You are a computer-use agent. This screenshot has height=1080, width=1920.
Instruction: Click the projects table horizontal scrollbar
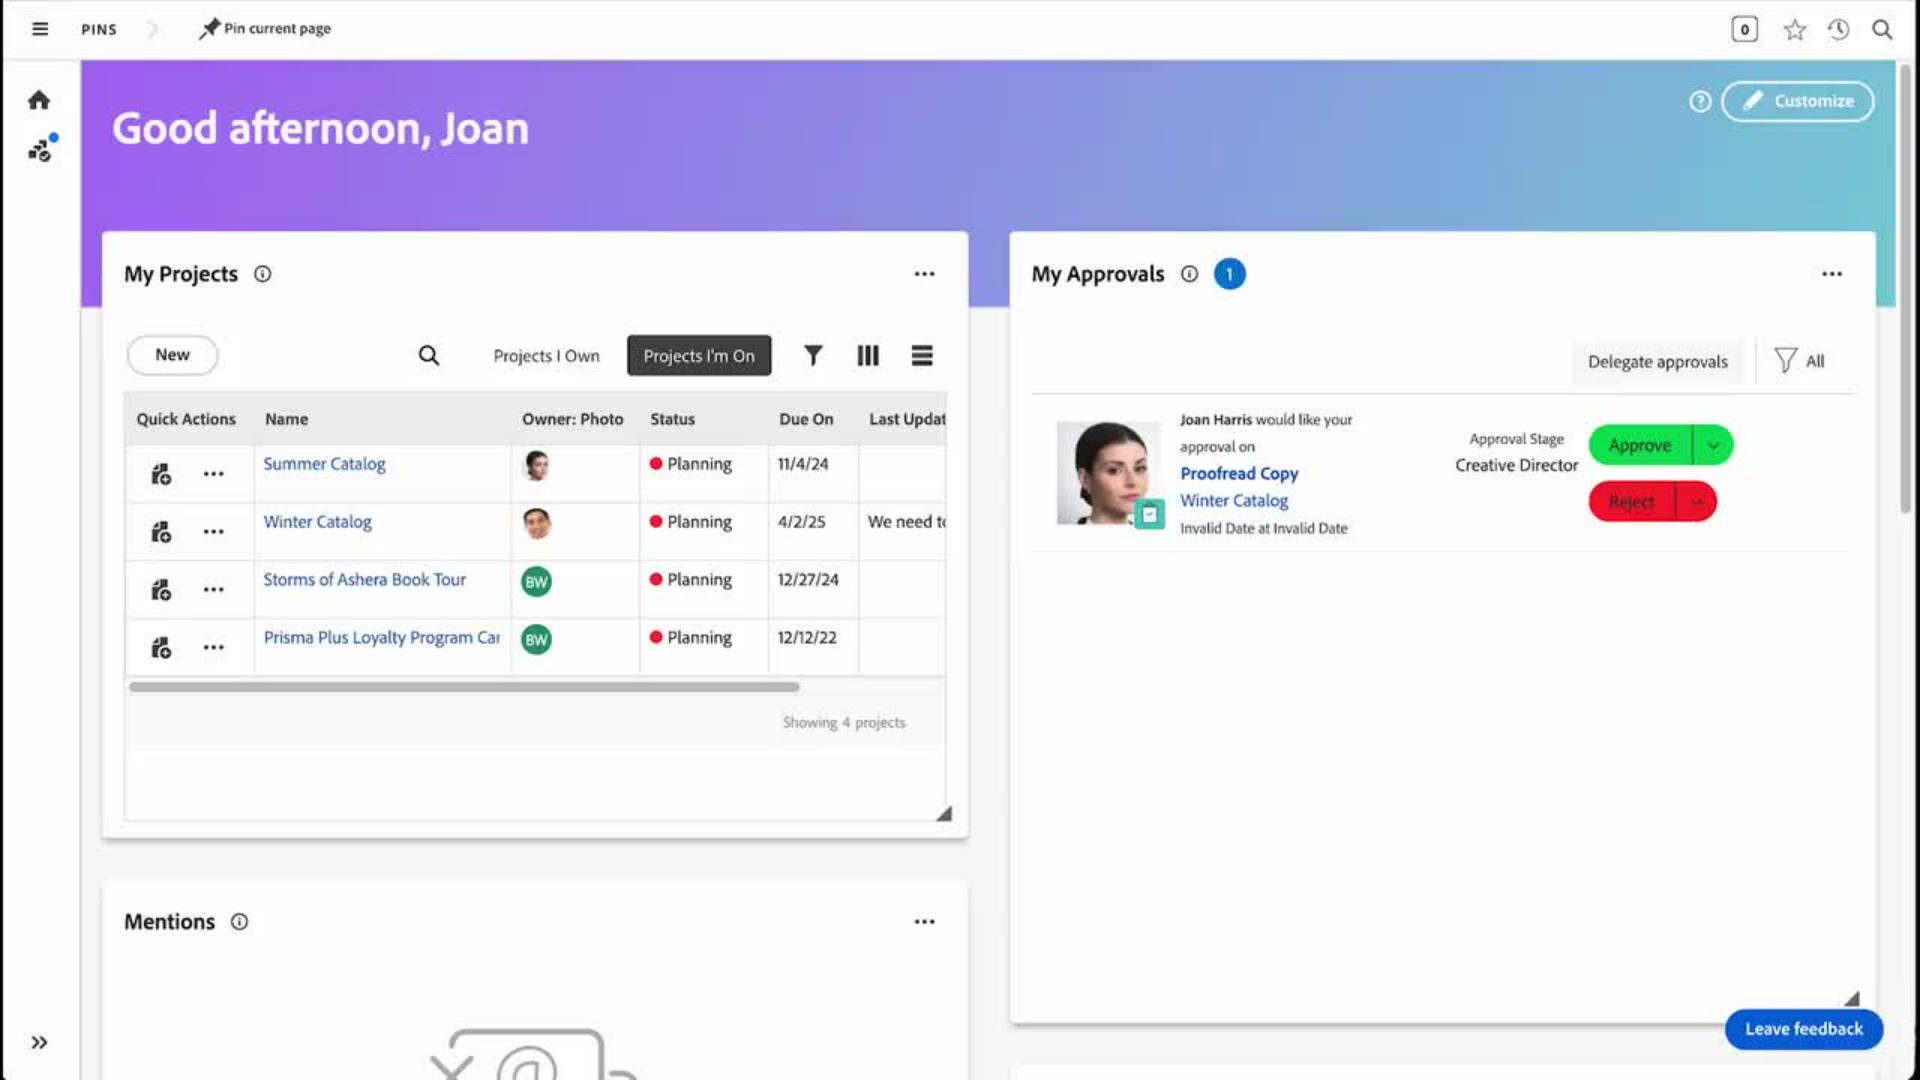click(x=464, y=687)
